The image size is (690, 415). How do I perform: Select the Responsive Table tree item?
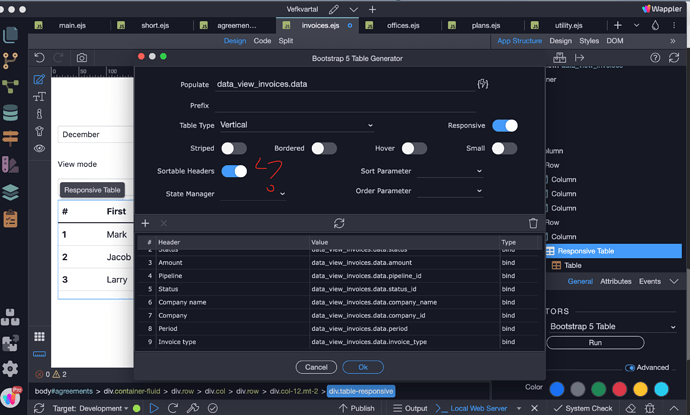point(613,251)
